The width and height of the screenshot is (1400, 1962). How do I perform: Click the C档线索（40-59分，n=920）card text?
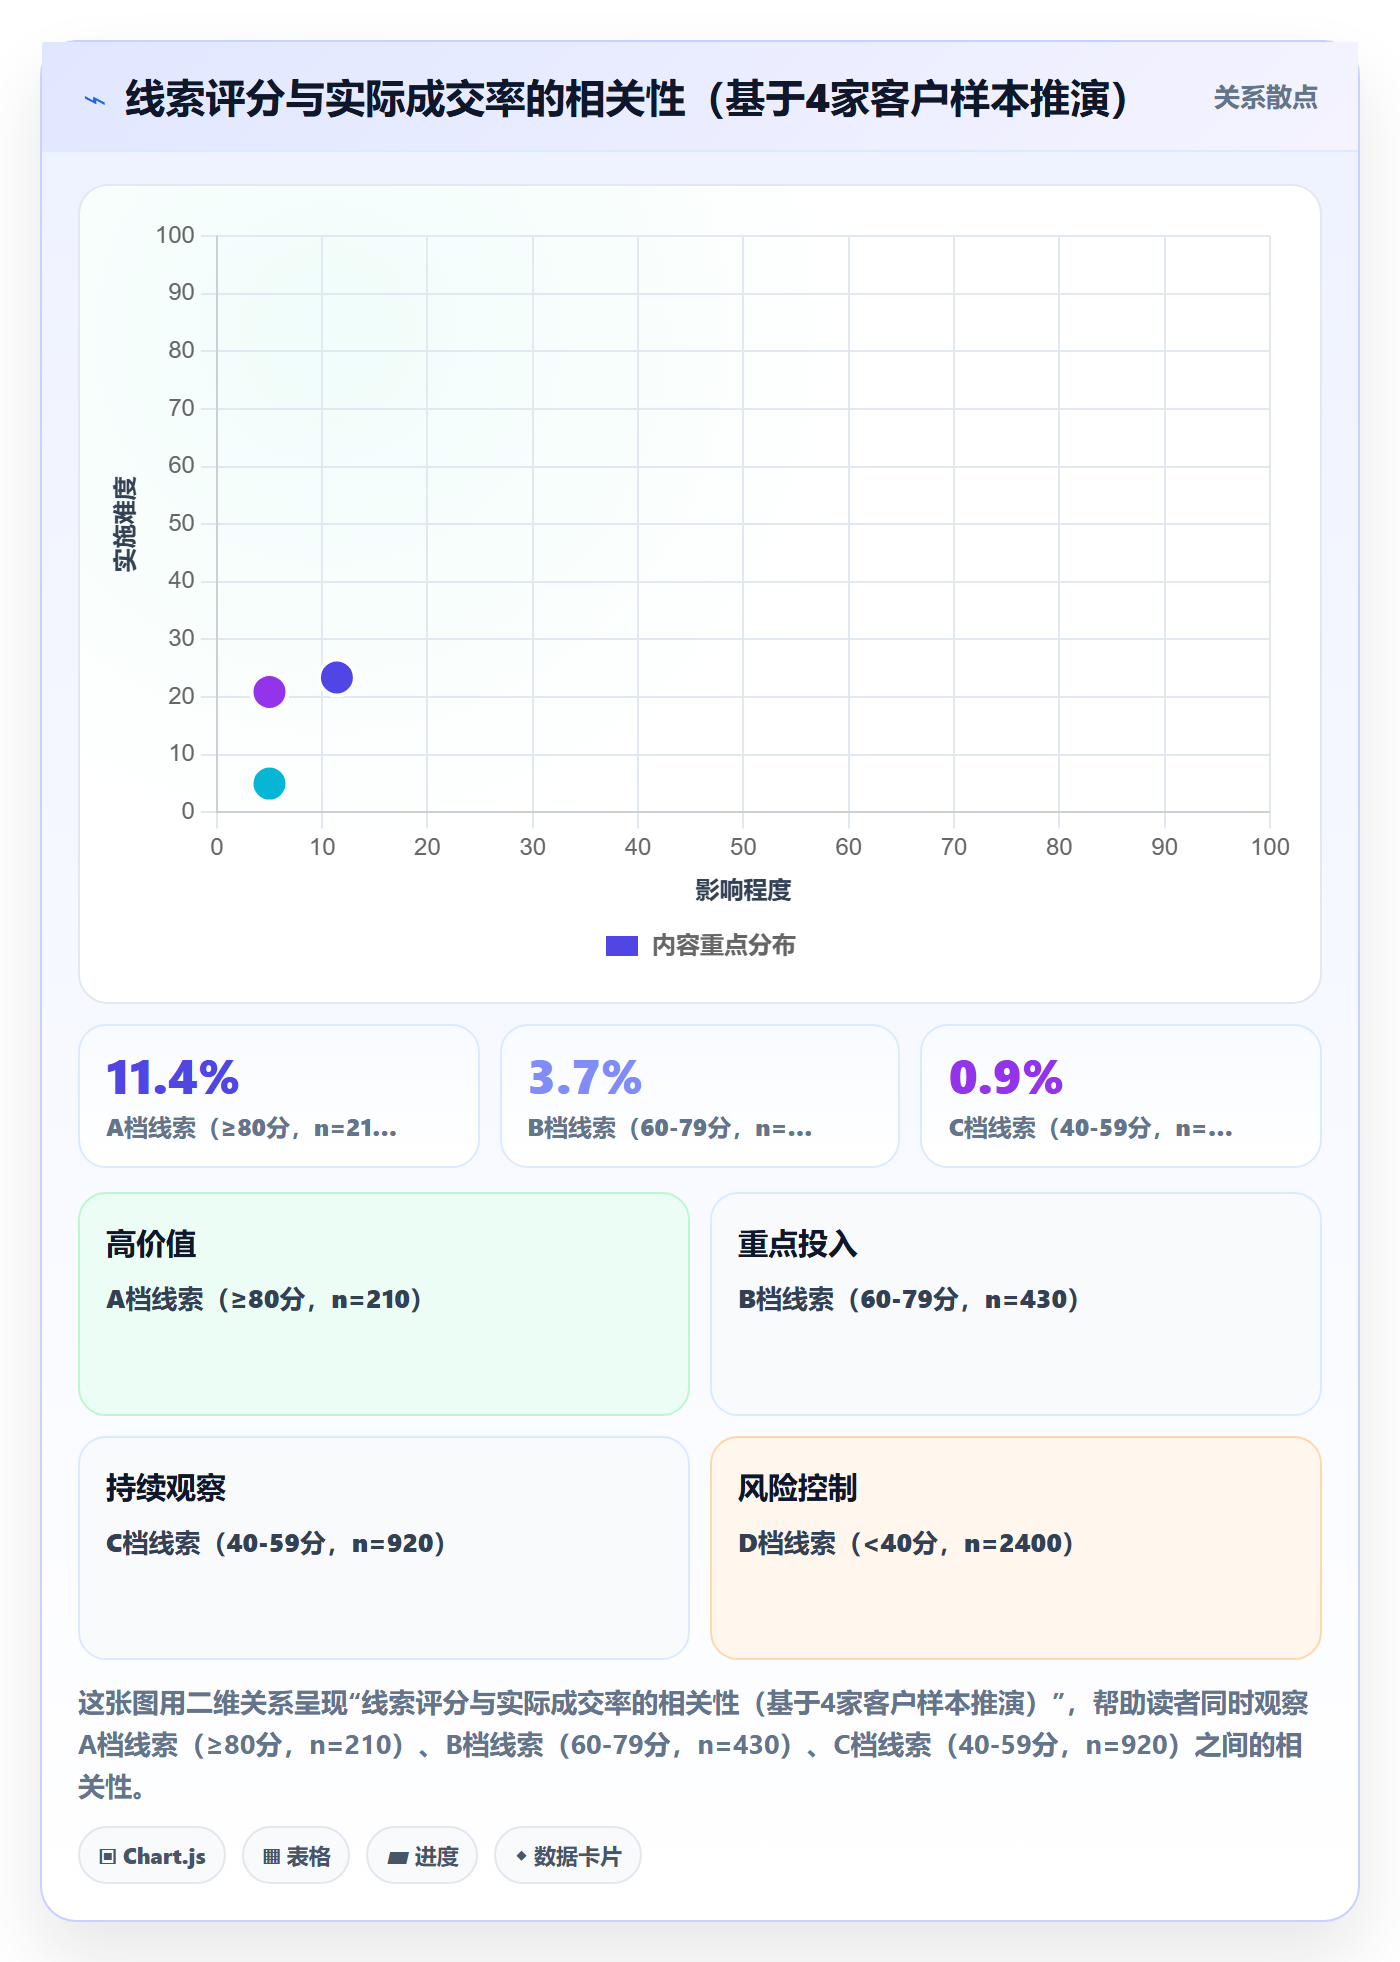(x=275, y=1543)
